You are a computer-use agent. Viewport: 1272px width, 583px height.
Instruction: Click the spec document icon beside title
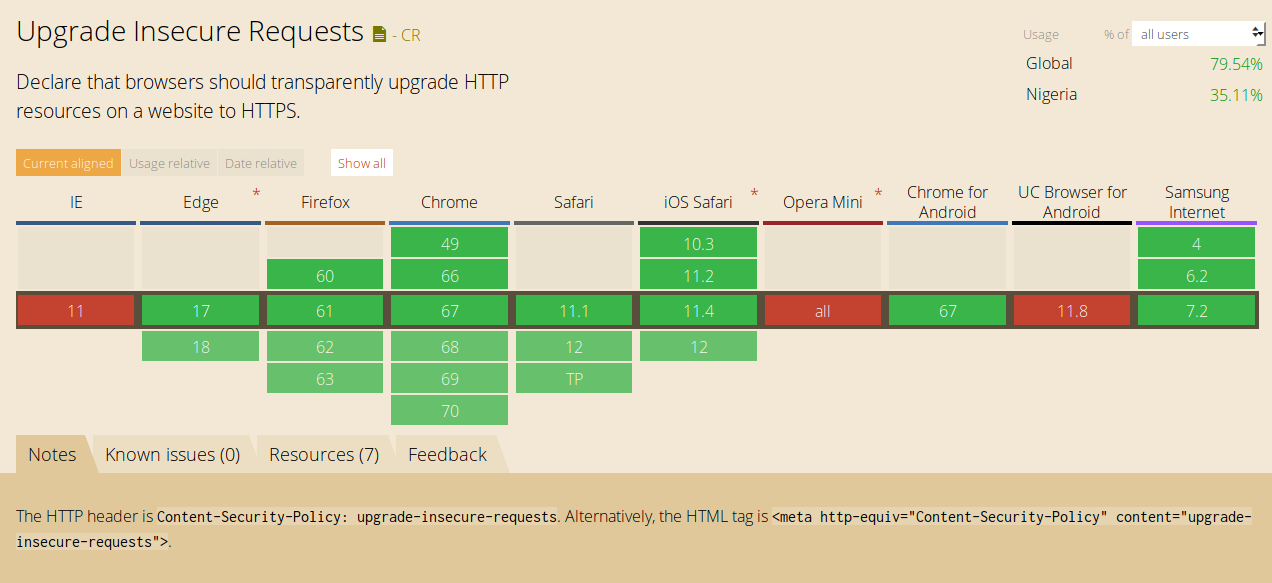point(379,35)
